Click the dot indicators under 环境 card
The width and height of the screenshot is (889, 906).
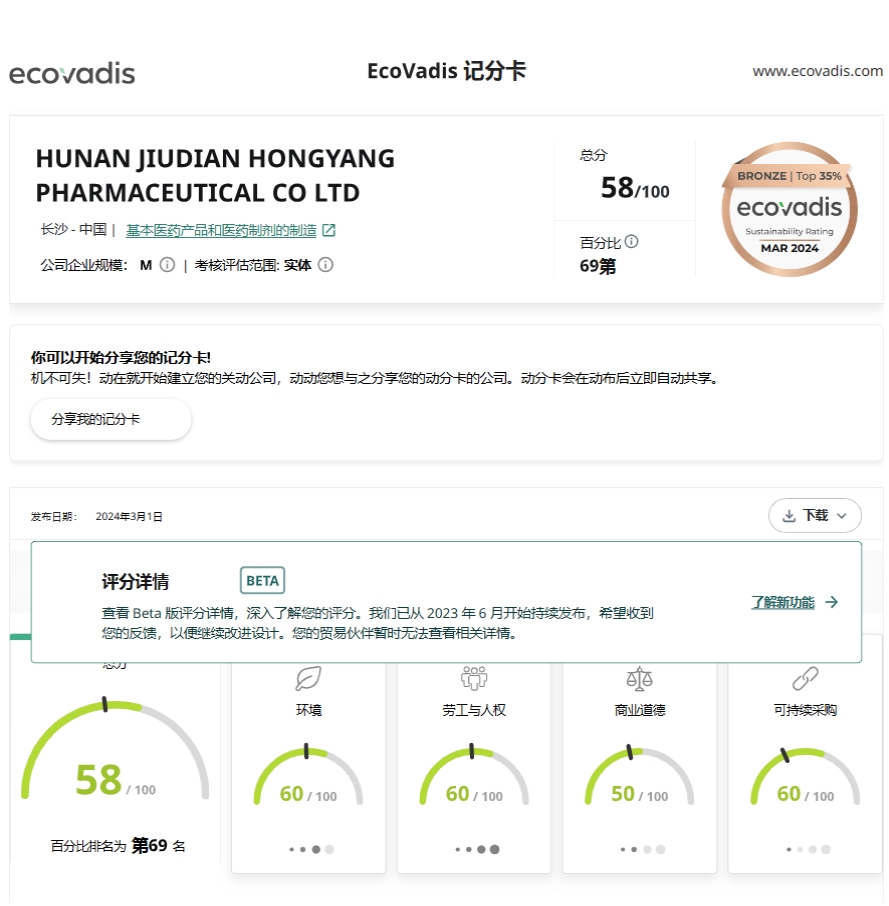click(x=312, y=849)
